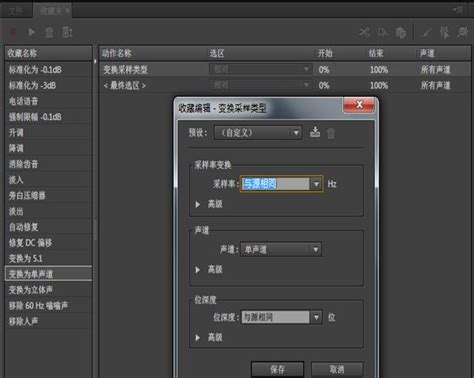The height and width of the screenshot is (378, 474).
Task: Open the 位深度 dropdown arrow
Action: tap(316, 317)
